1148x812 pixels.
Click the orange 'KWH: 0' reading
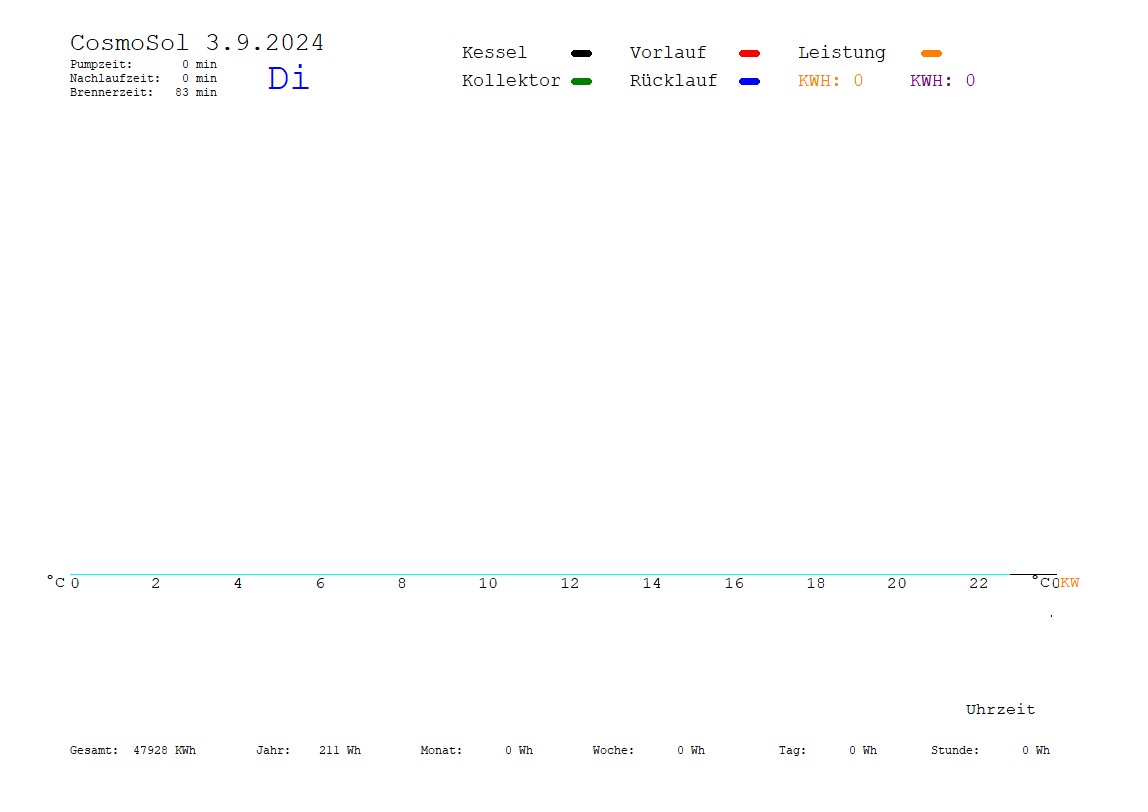coord(830,81)
